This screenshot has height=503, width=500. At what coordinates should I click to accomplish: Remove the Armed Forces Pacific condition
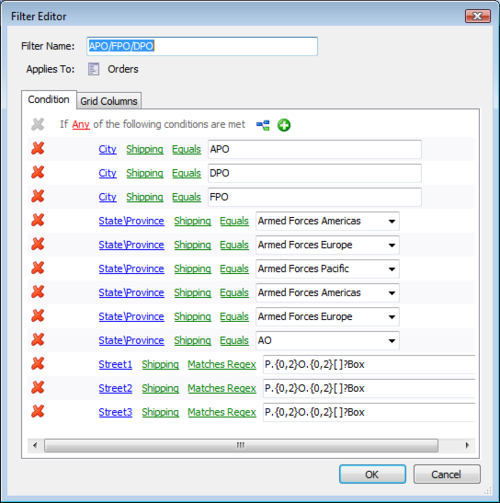(38, 268)
